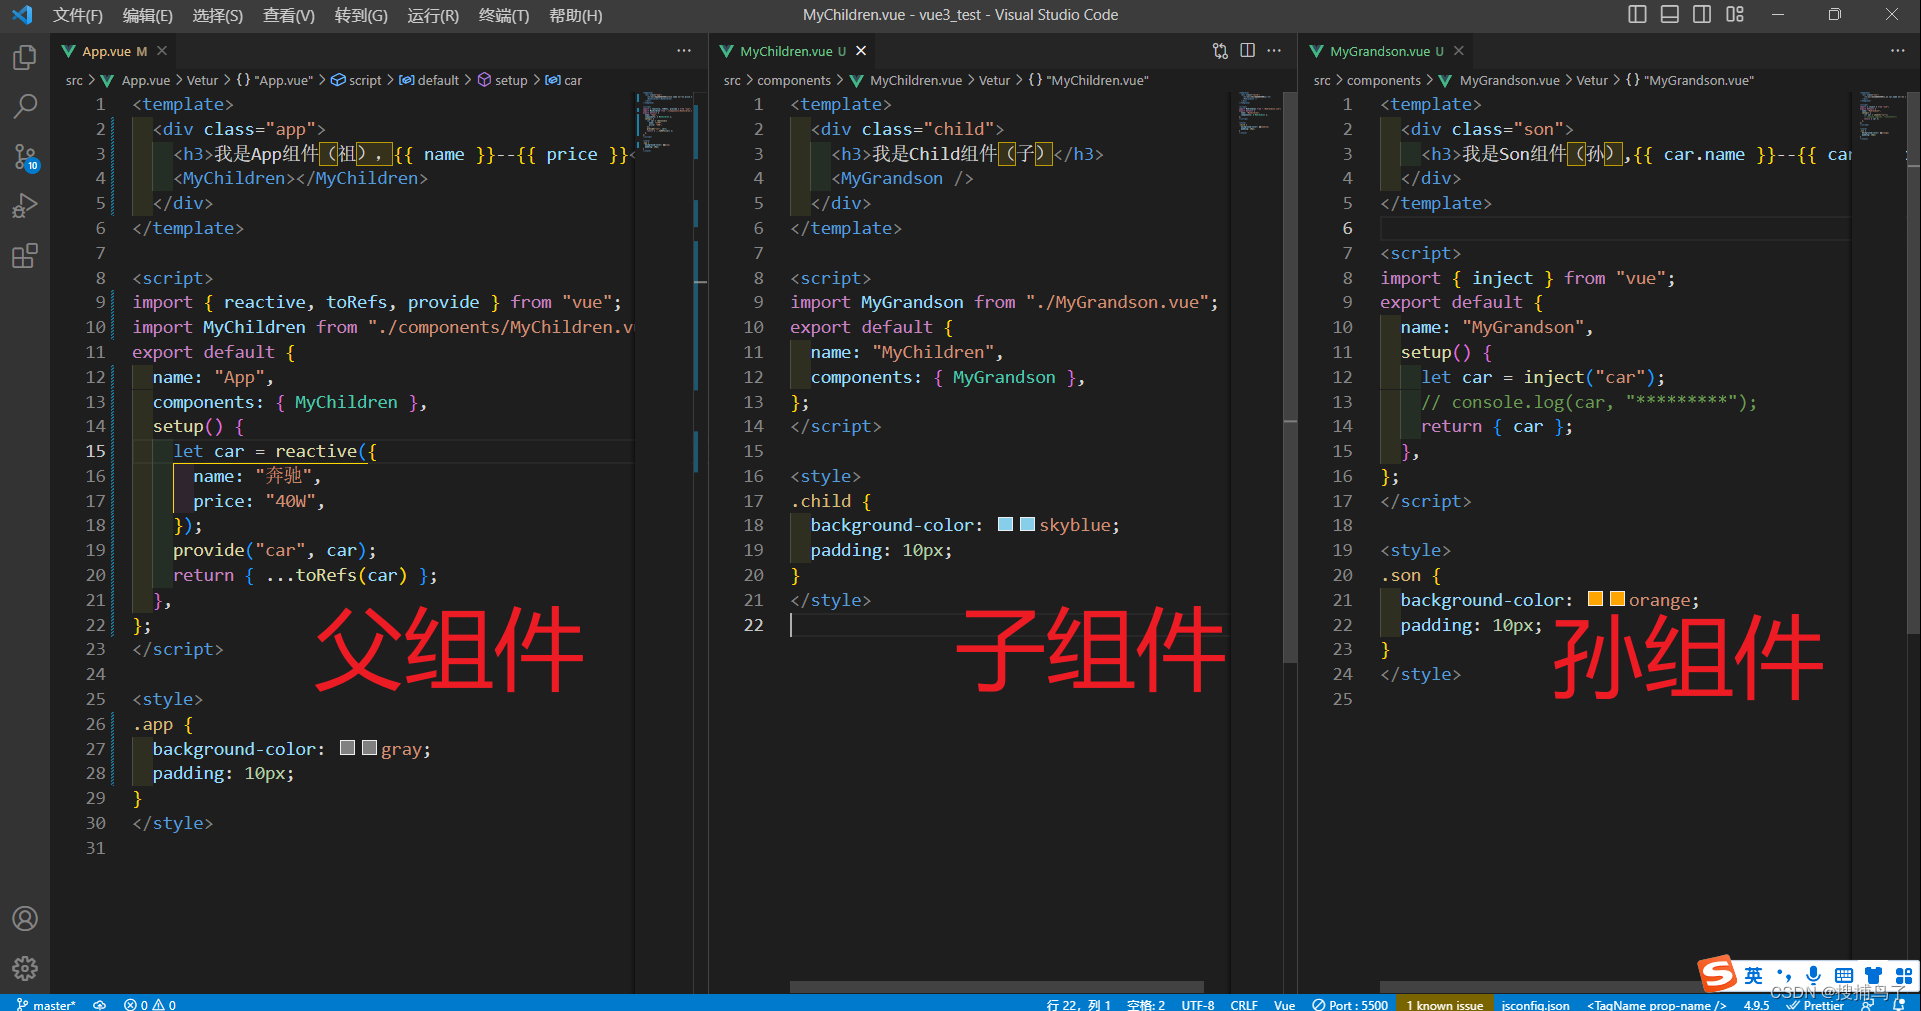Click the master* branch in status bar
Screen dimensions: 1921x1011
point(46,1004)
